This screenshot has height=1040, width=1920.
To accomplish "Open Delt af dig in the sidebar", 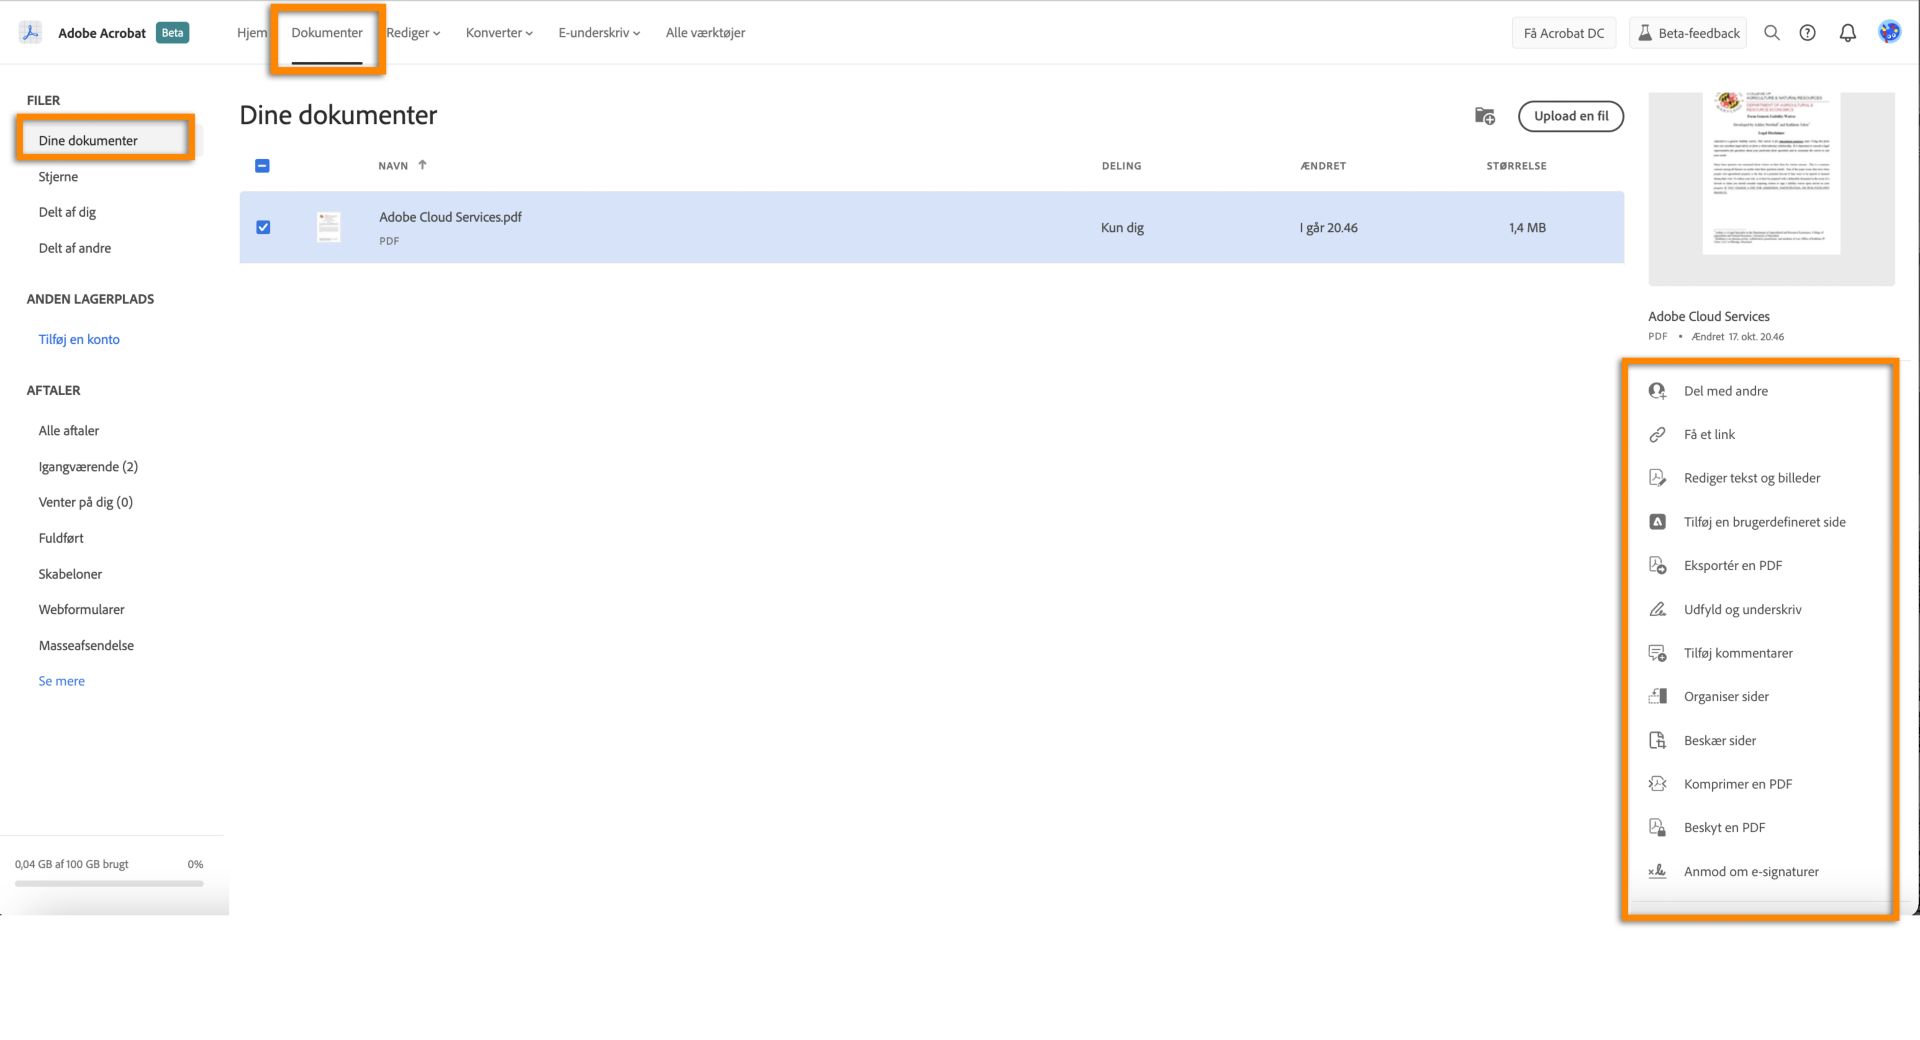I will click(x=67, y=212).
